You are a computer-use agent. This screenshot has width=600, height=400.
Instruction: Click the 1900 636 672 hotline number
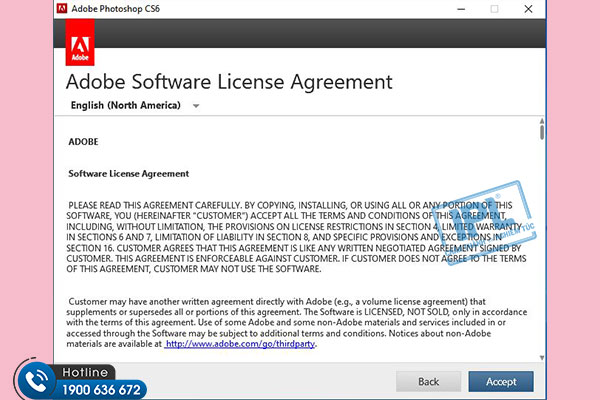101,390
